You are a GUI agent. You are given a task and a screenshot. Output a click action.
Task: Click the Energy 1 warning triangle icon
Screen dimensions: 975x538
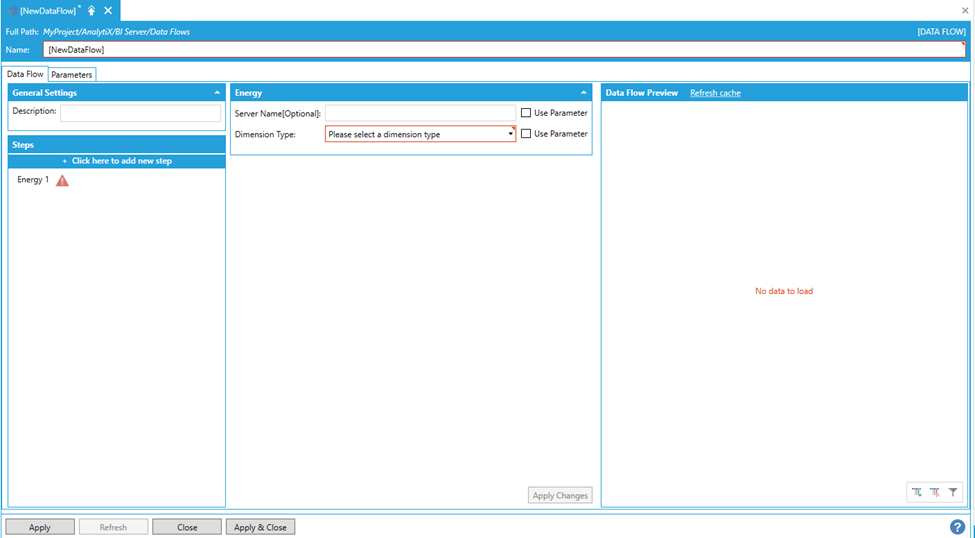point(62,180)
